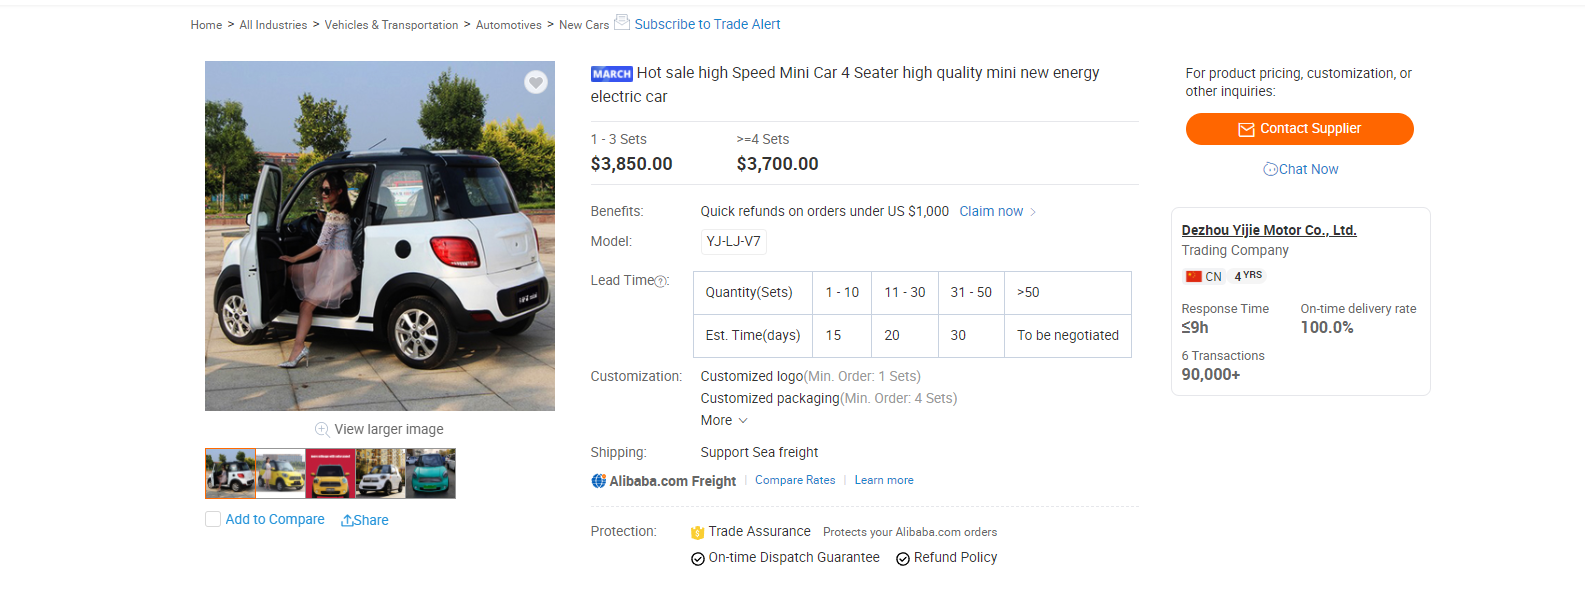Click the heart favorite icon on product image

(x=536, y=82)
